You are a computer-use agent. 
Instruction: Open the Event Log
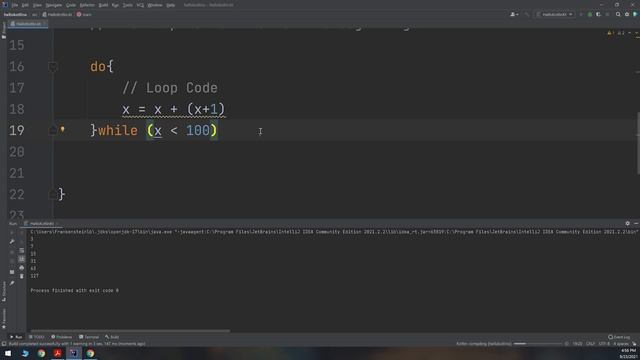619,337
